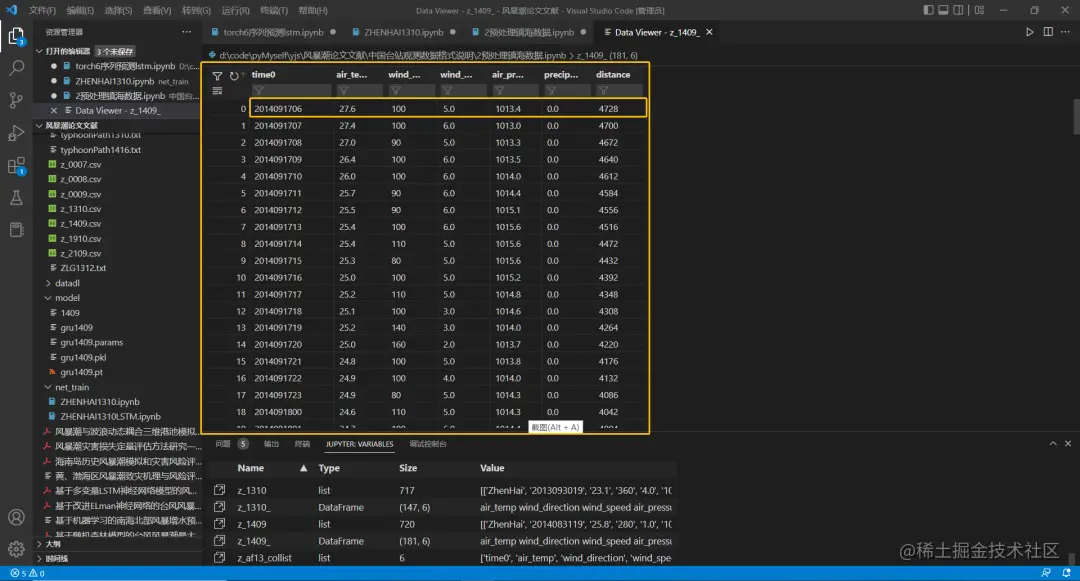Collapse the net_train folder
This screenshot has width=1080, height=581.
coord(48,387)
